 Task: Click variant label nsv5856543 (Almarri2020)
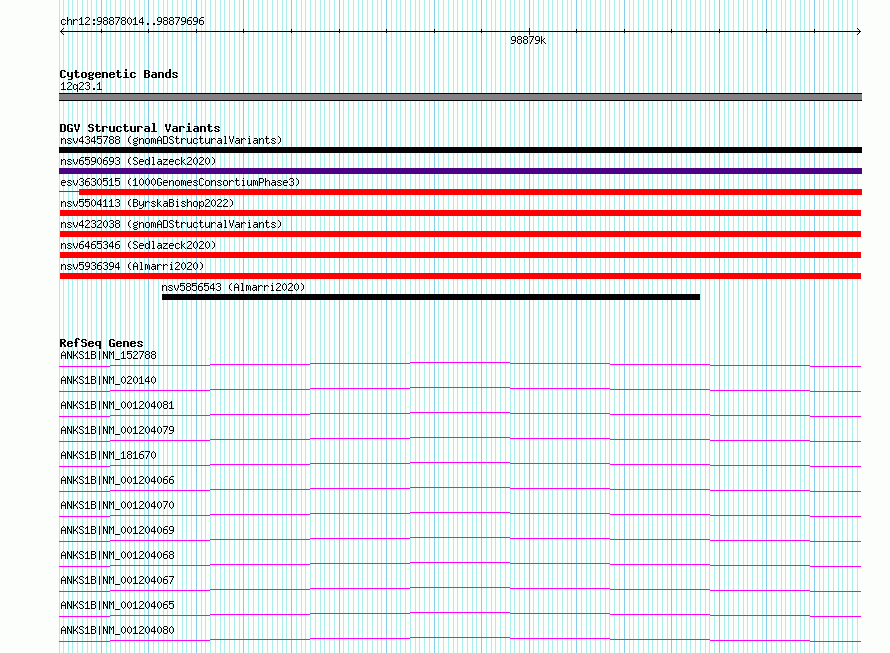(x=233, y=287)
